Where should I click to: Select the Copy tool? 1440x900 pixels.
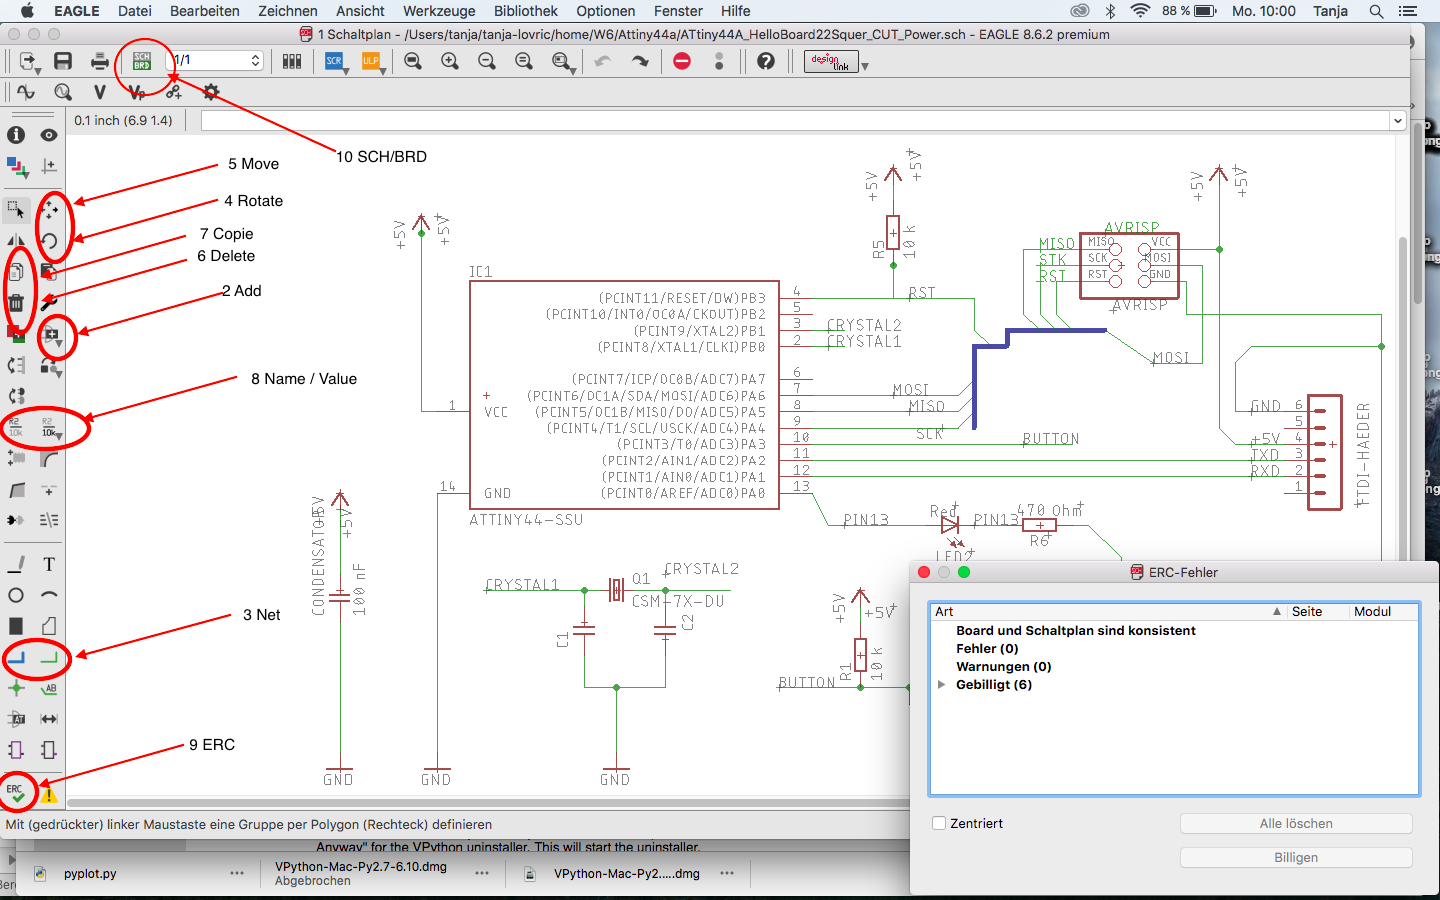coord(16,272)
